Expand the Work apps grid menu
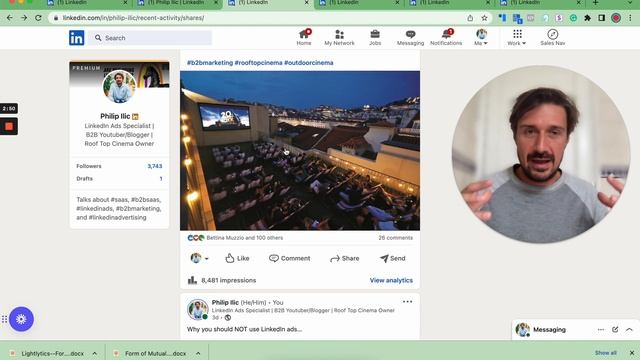The image size is (640, 360). 517,37
